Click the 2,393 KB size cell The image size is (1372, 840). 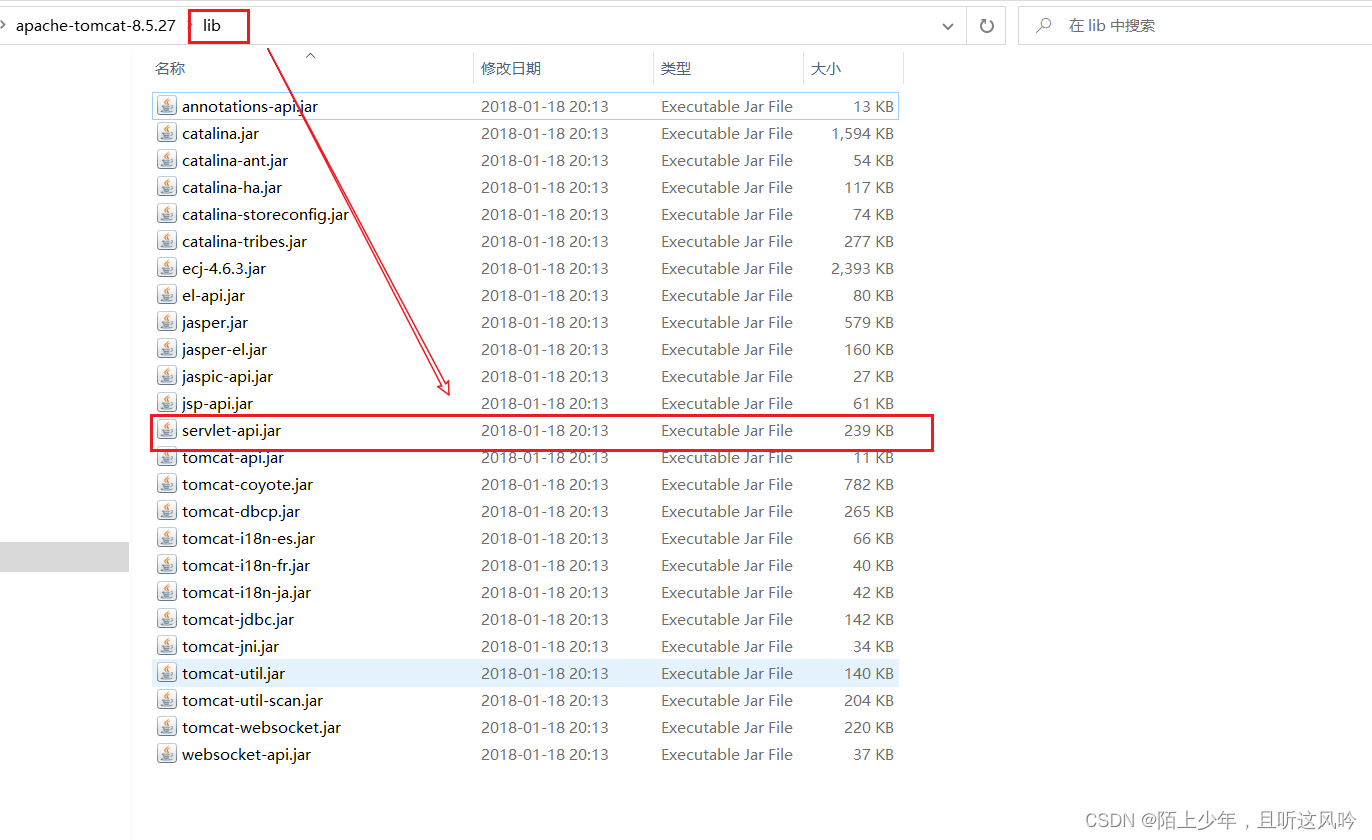862,268
